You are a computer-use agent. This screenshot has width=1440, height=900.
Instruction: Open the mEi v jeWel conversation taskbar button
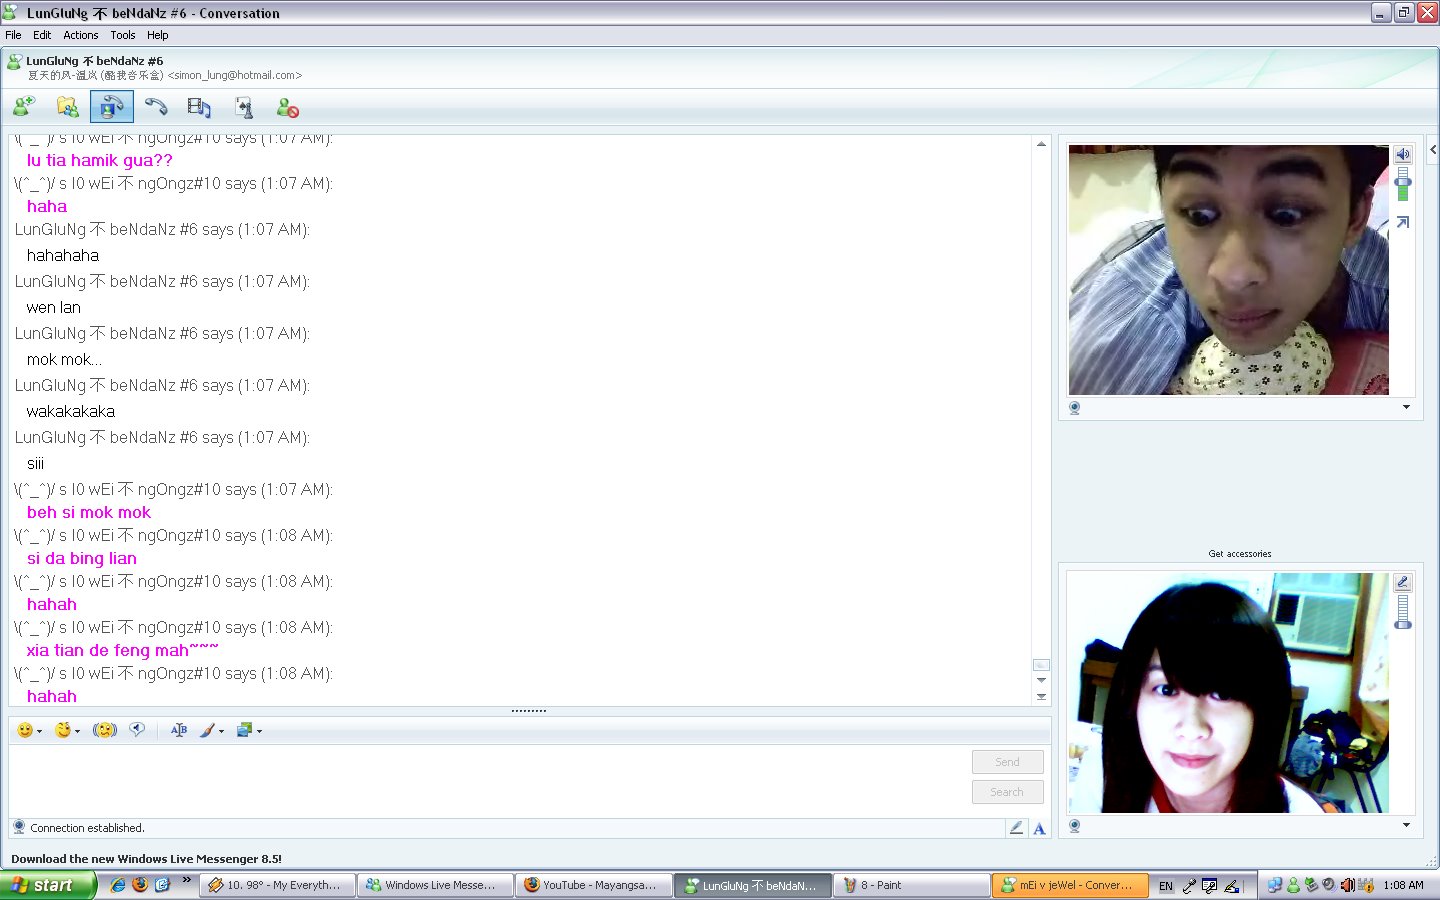[1070, 885]
